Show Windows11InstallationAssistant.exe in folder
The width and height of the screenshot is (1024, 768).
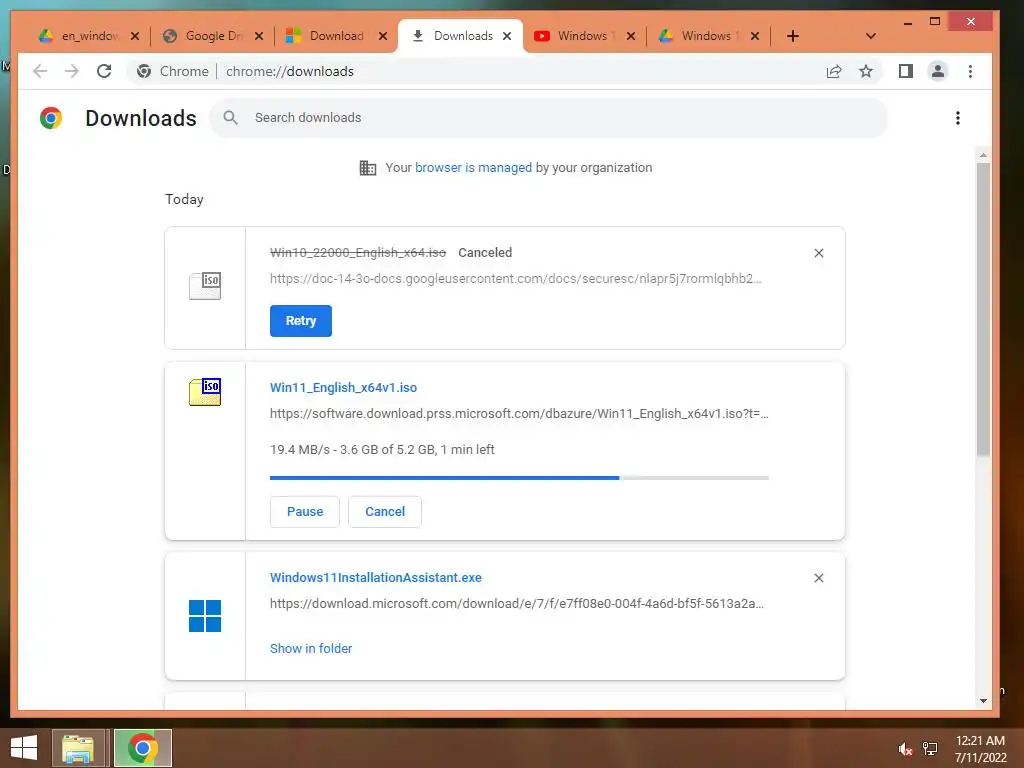(x=311, y=648)
